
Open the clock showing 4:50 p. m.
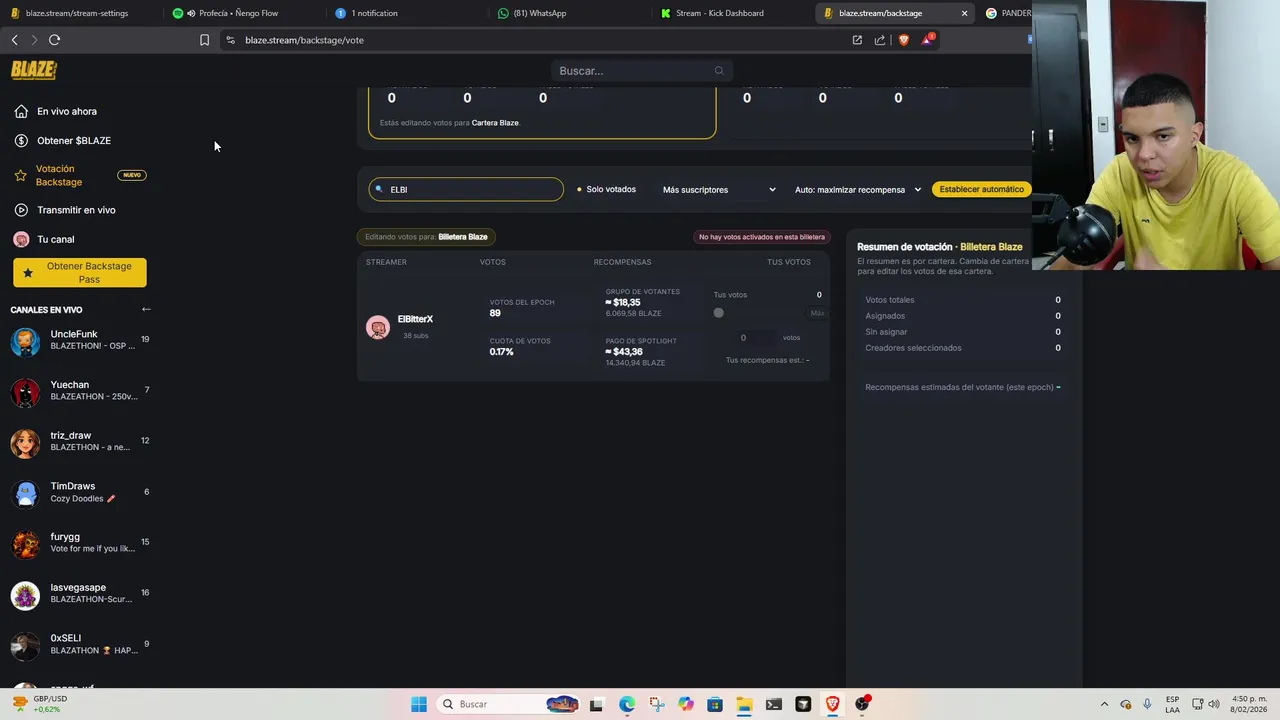[x=1249, y=704]
